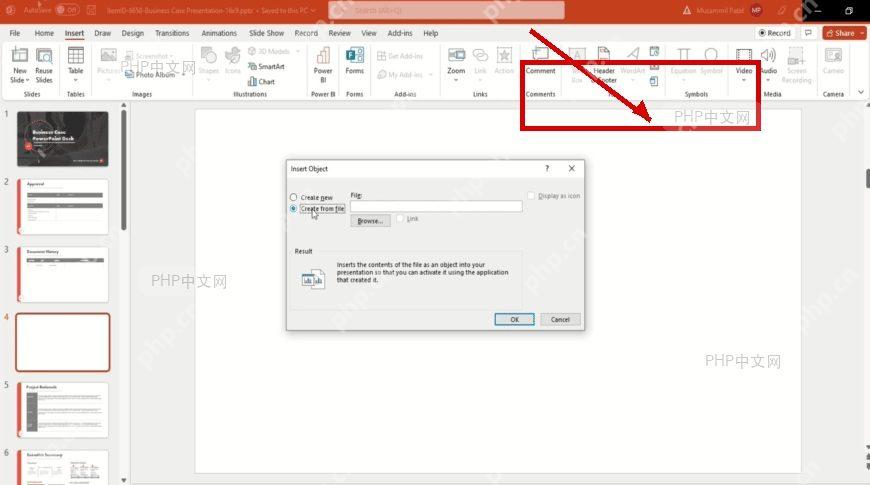Click Get Add-ins

pyautogui.click(x=400, y=56)
